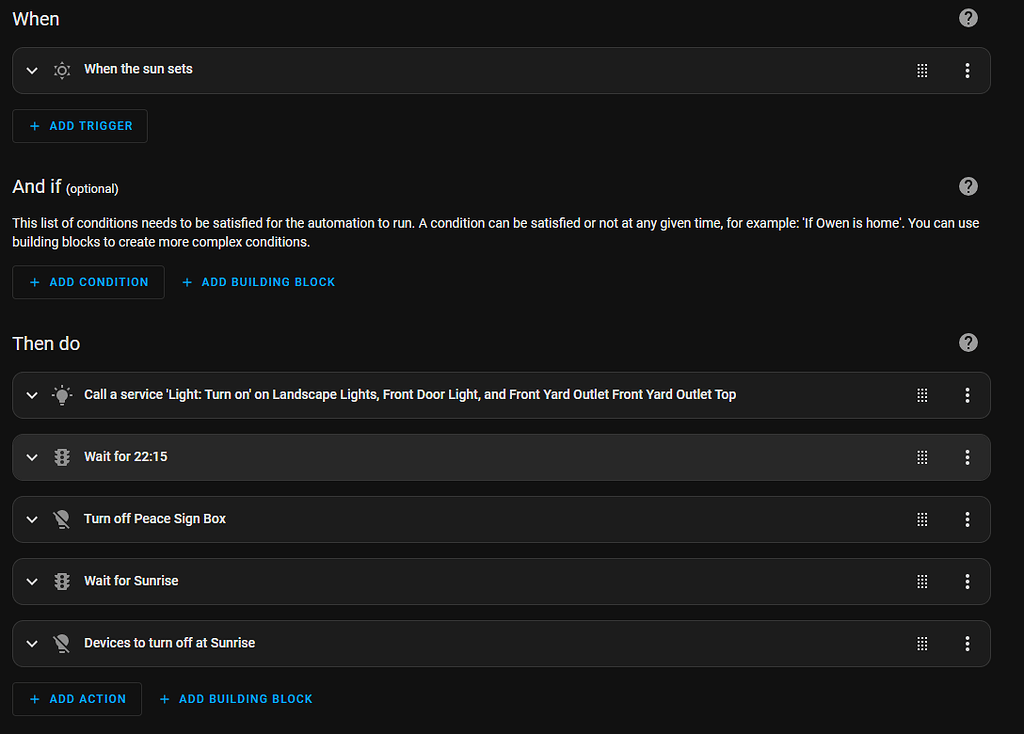The width and height of the screenshot is (1024, 734).
Task: Open three-dot menu for sun sets trigger
Action: click(967, 70)
